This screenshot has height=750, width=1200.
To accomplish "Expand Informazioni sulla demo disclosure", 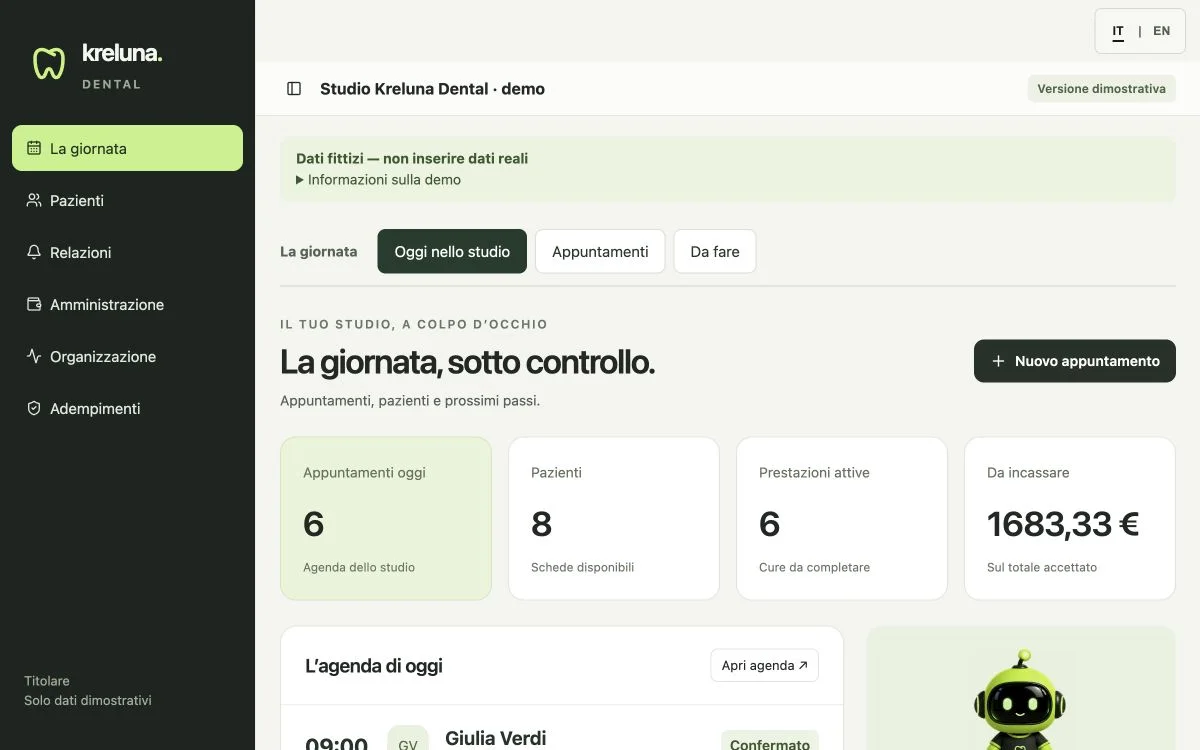I will click(x=379, y=180).
